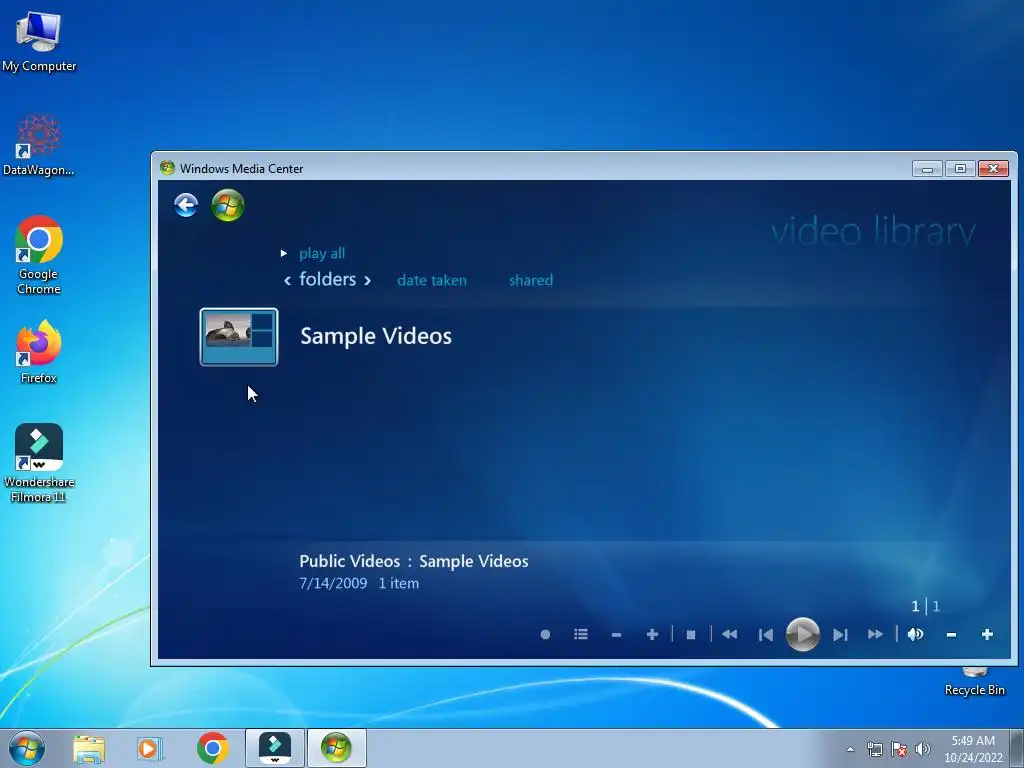The height and width of the screenshot is (768, 1024).
Task: Skip to previous item button
Action: tap(765, 635)
